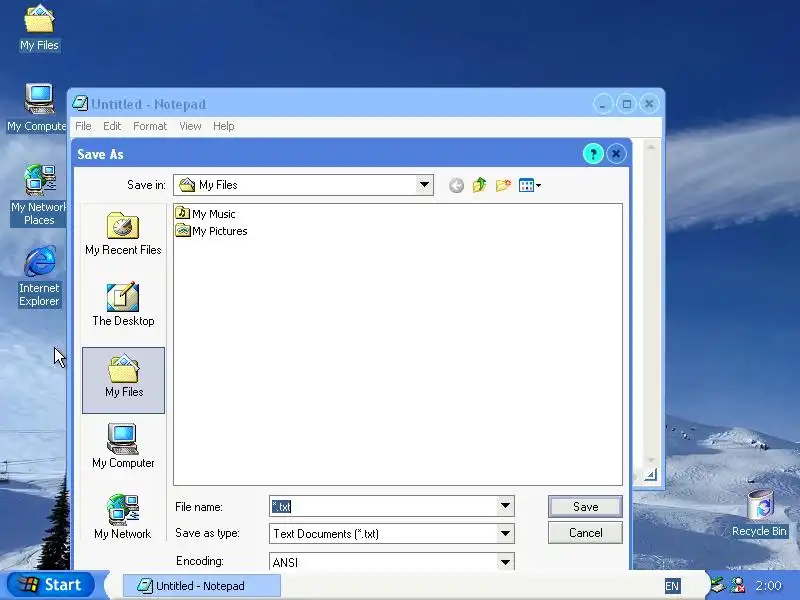Open My Computer desktop icon

(37, 108)
